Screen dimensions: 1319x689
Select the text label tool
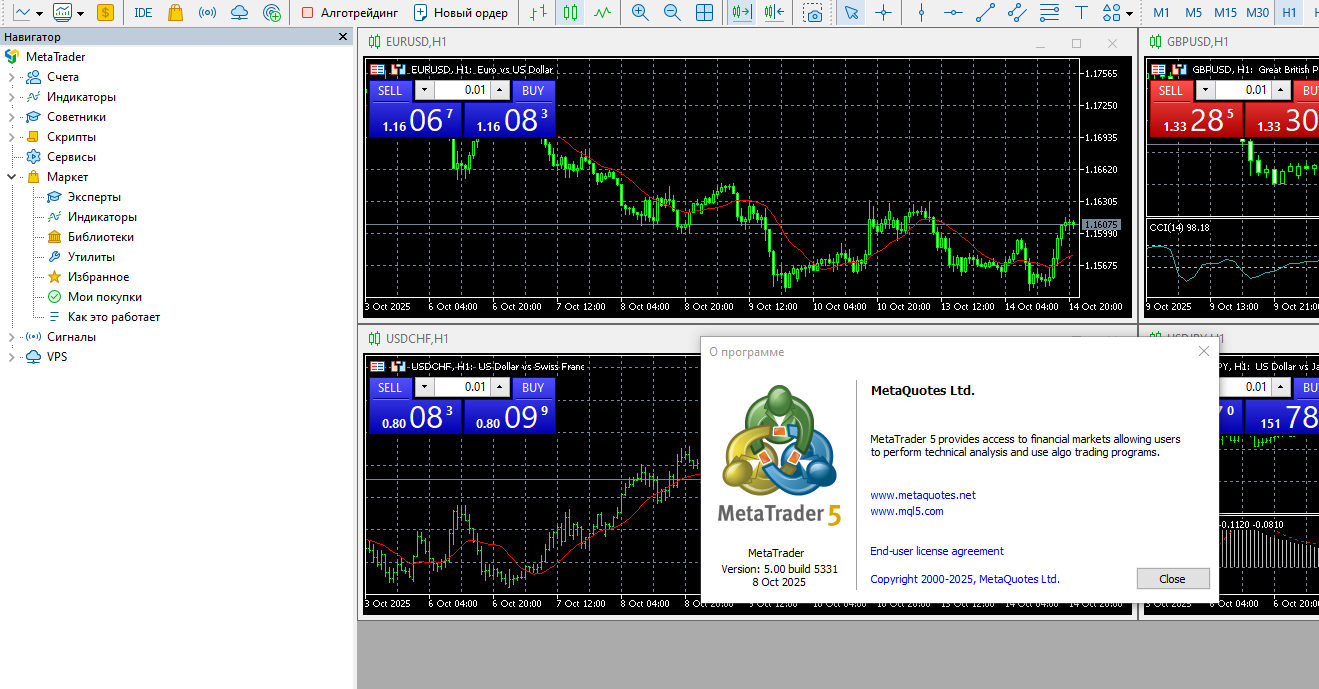coord(1081,13)
